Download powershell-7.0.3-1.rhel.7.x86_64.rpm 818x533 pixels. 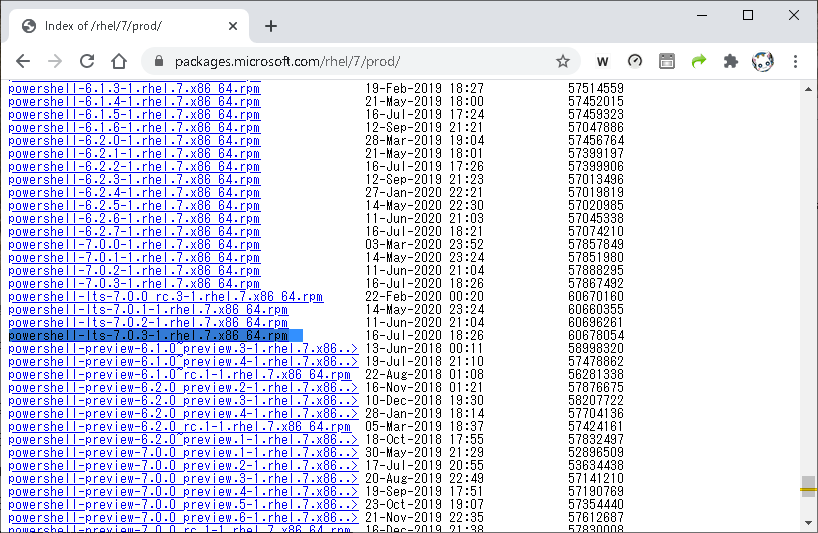134,284
